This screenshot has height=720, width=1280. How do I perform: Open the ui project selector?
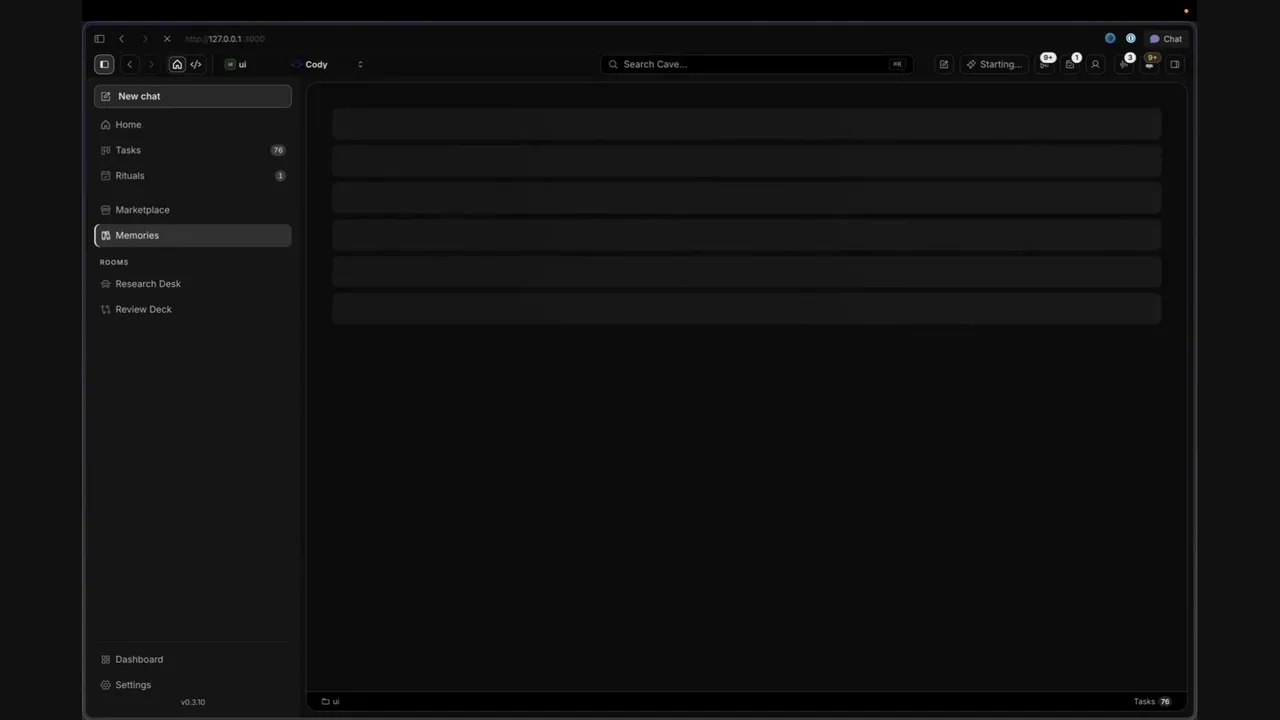click(237, 64)
